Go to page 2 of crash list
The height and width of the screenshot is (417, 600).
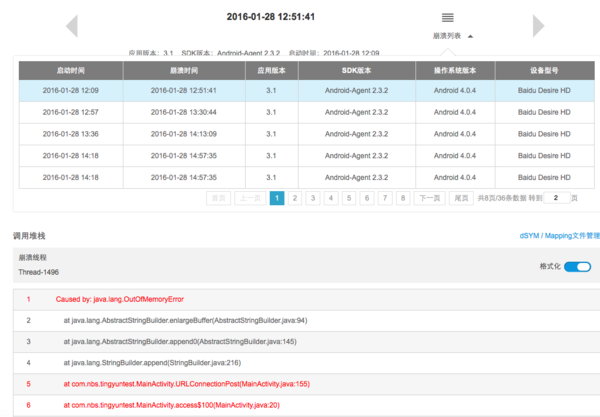(x=295, y=198)
